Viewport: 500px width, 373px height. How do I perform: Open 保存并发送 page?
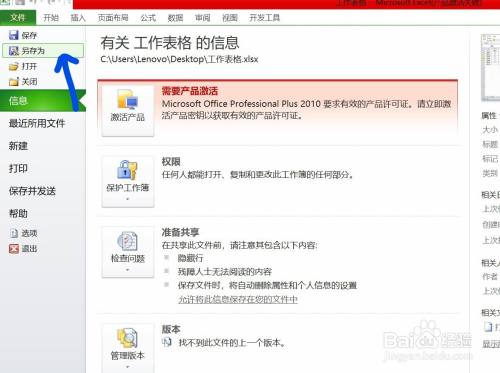coord(32,191)
